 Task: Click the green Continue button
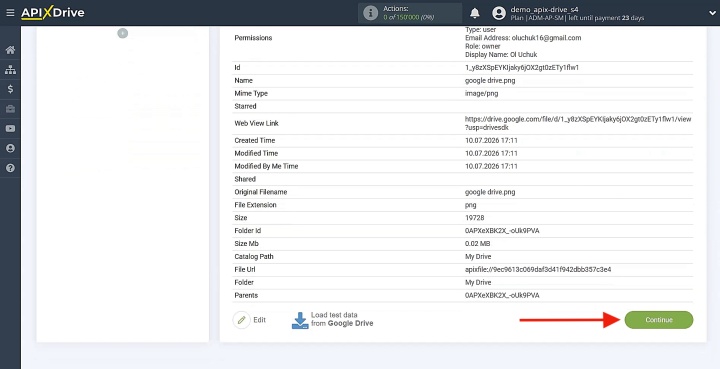659,320
